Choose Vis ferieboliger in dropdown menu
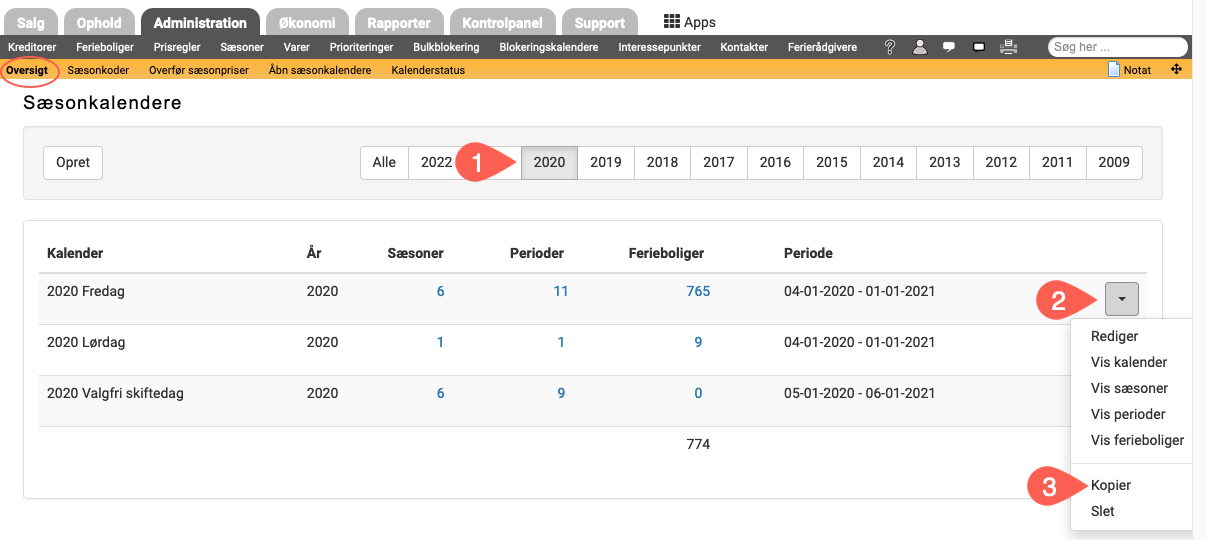This screenshot has height=540, width=1206. coord(1137,440)
